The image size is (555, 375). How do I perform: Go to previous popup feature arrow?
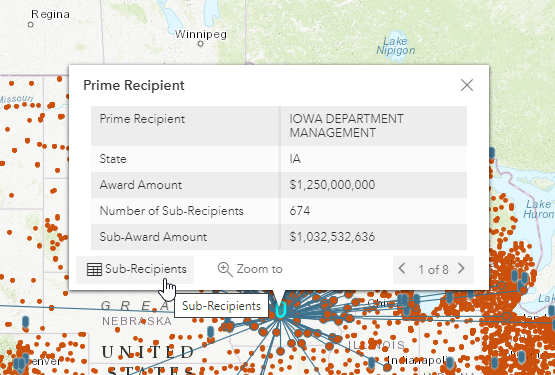402,269
